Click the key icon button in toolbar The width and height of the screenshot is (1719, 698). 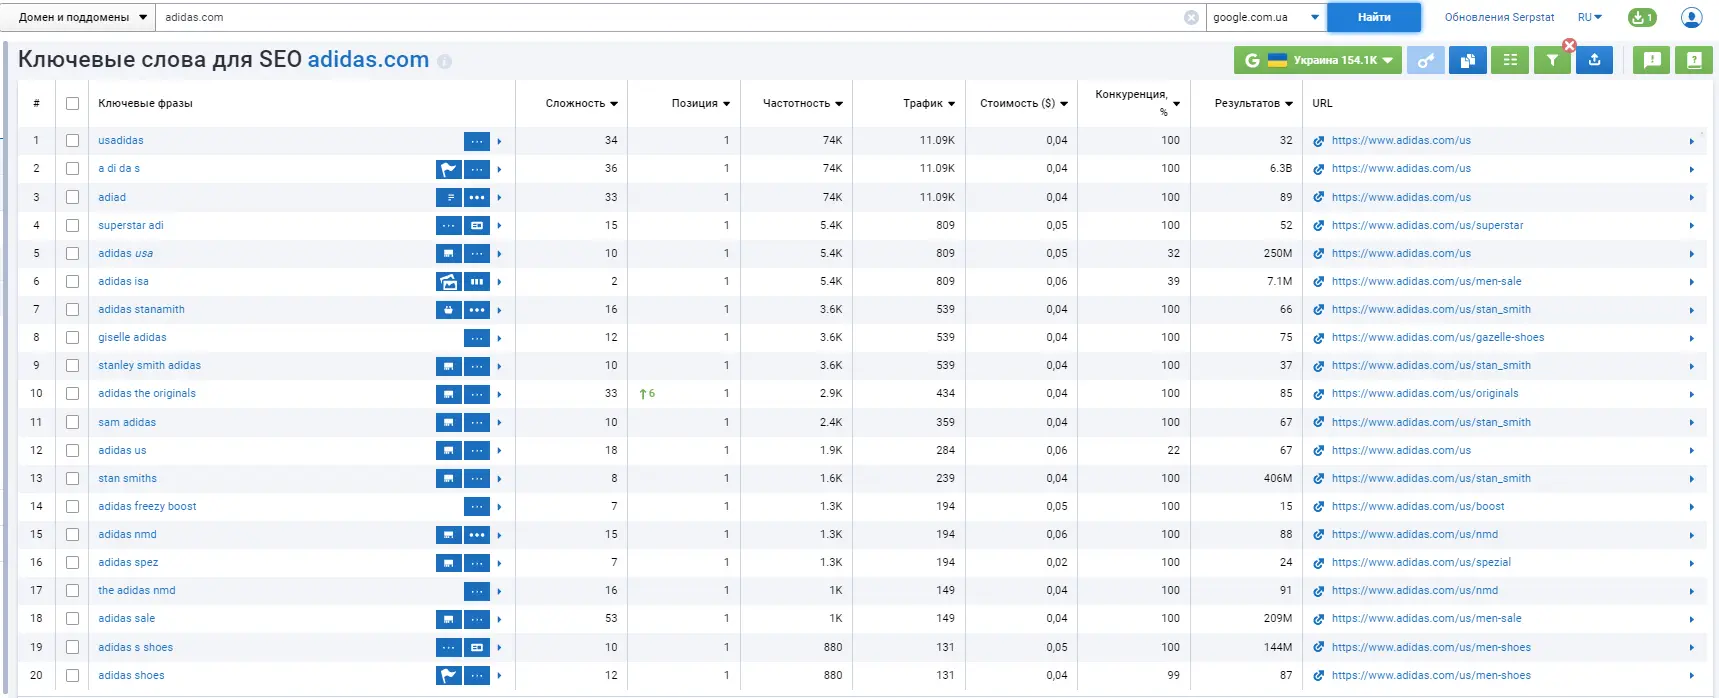pyautogui.click(x=1426, y=61)
